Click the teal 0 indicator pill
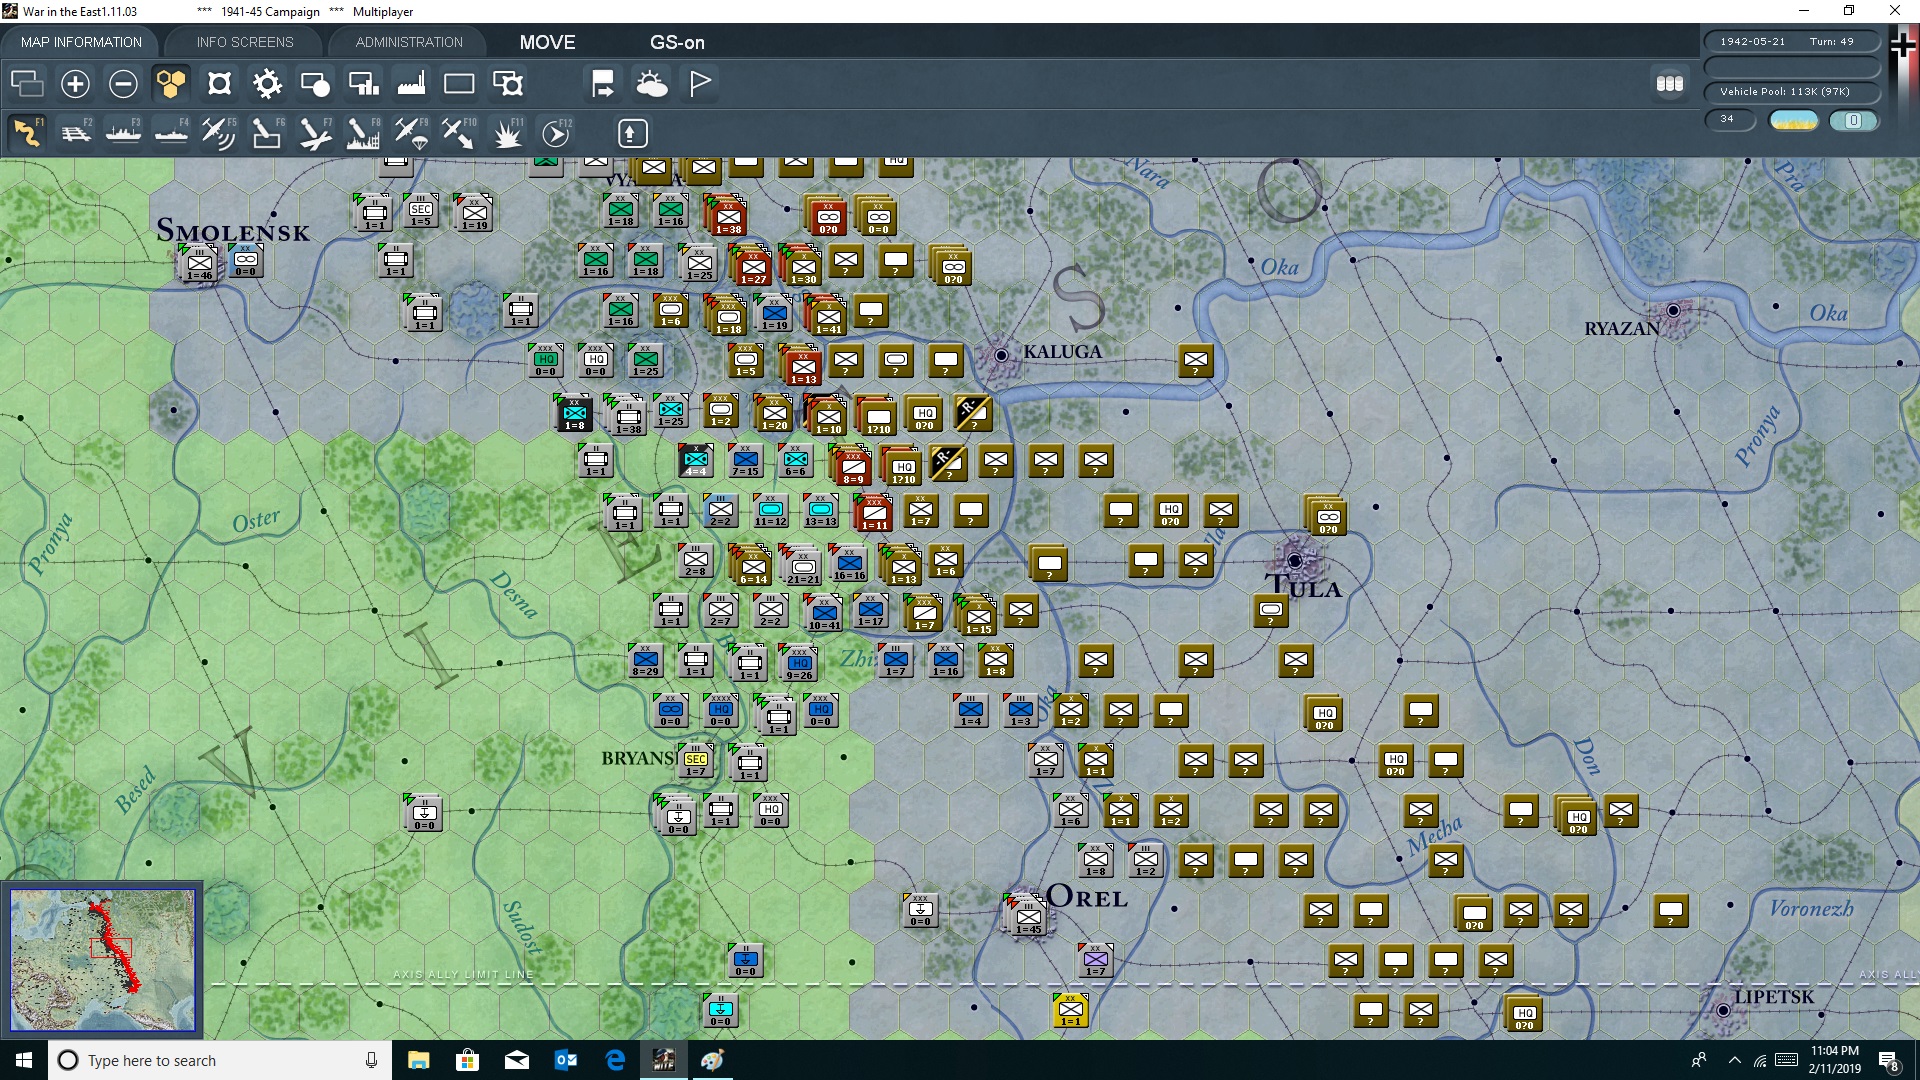The image size is (1920, 1080). point(1853,120)
